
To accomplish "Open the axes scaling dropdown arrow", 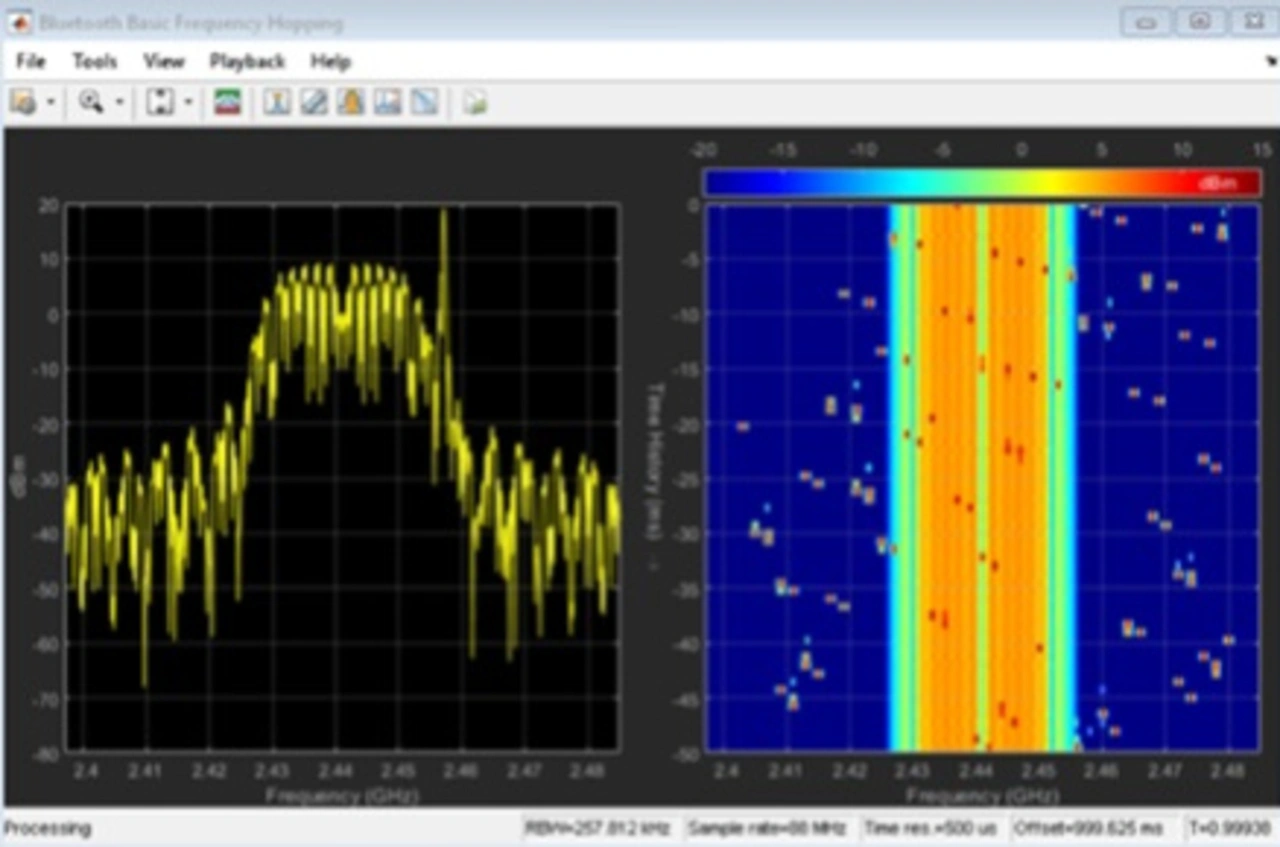I will [187, 102].
